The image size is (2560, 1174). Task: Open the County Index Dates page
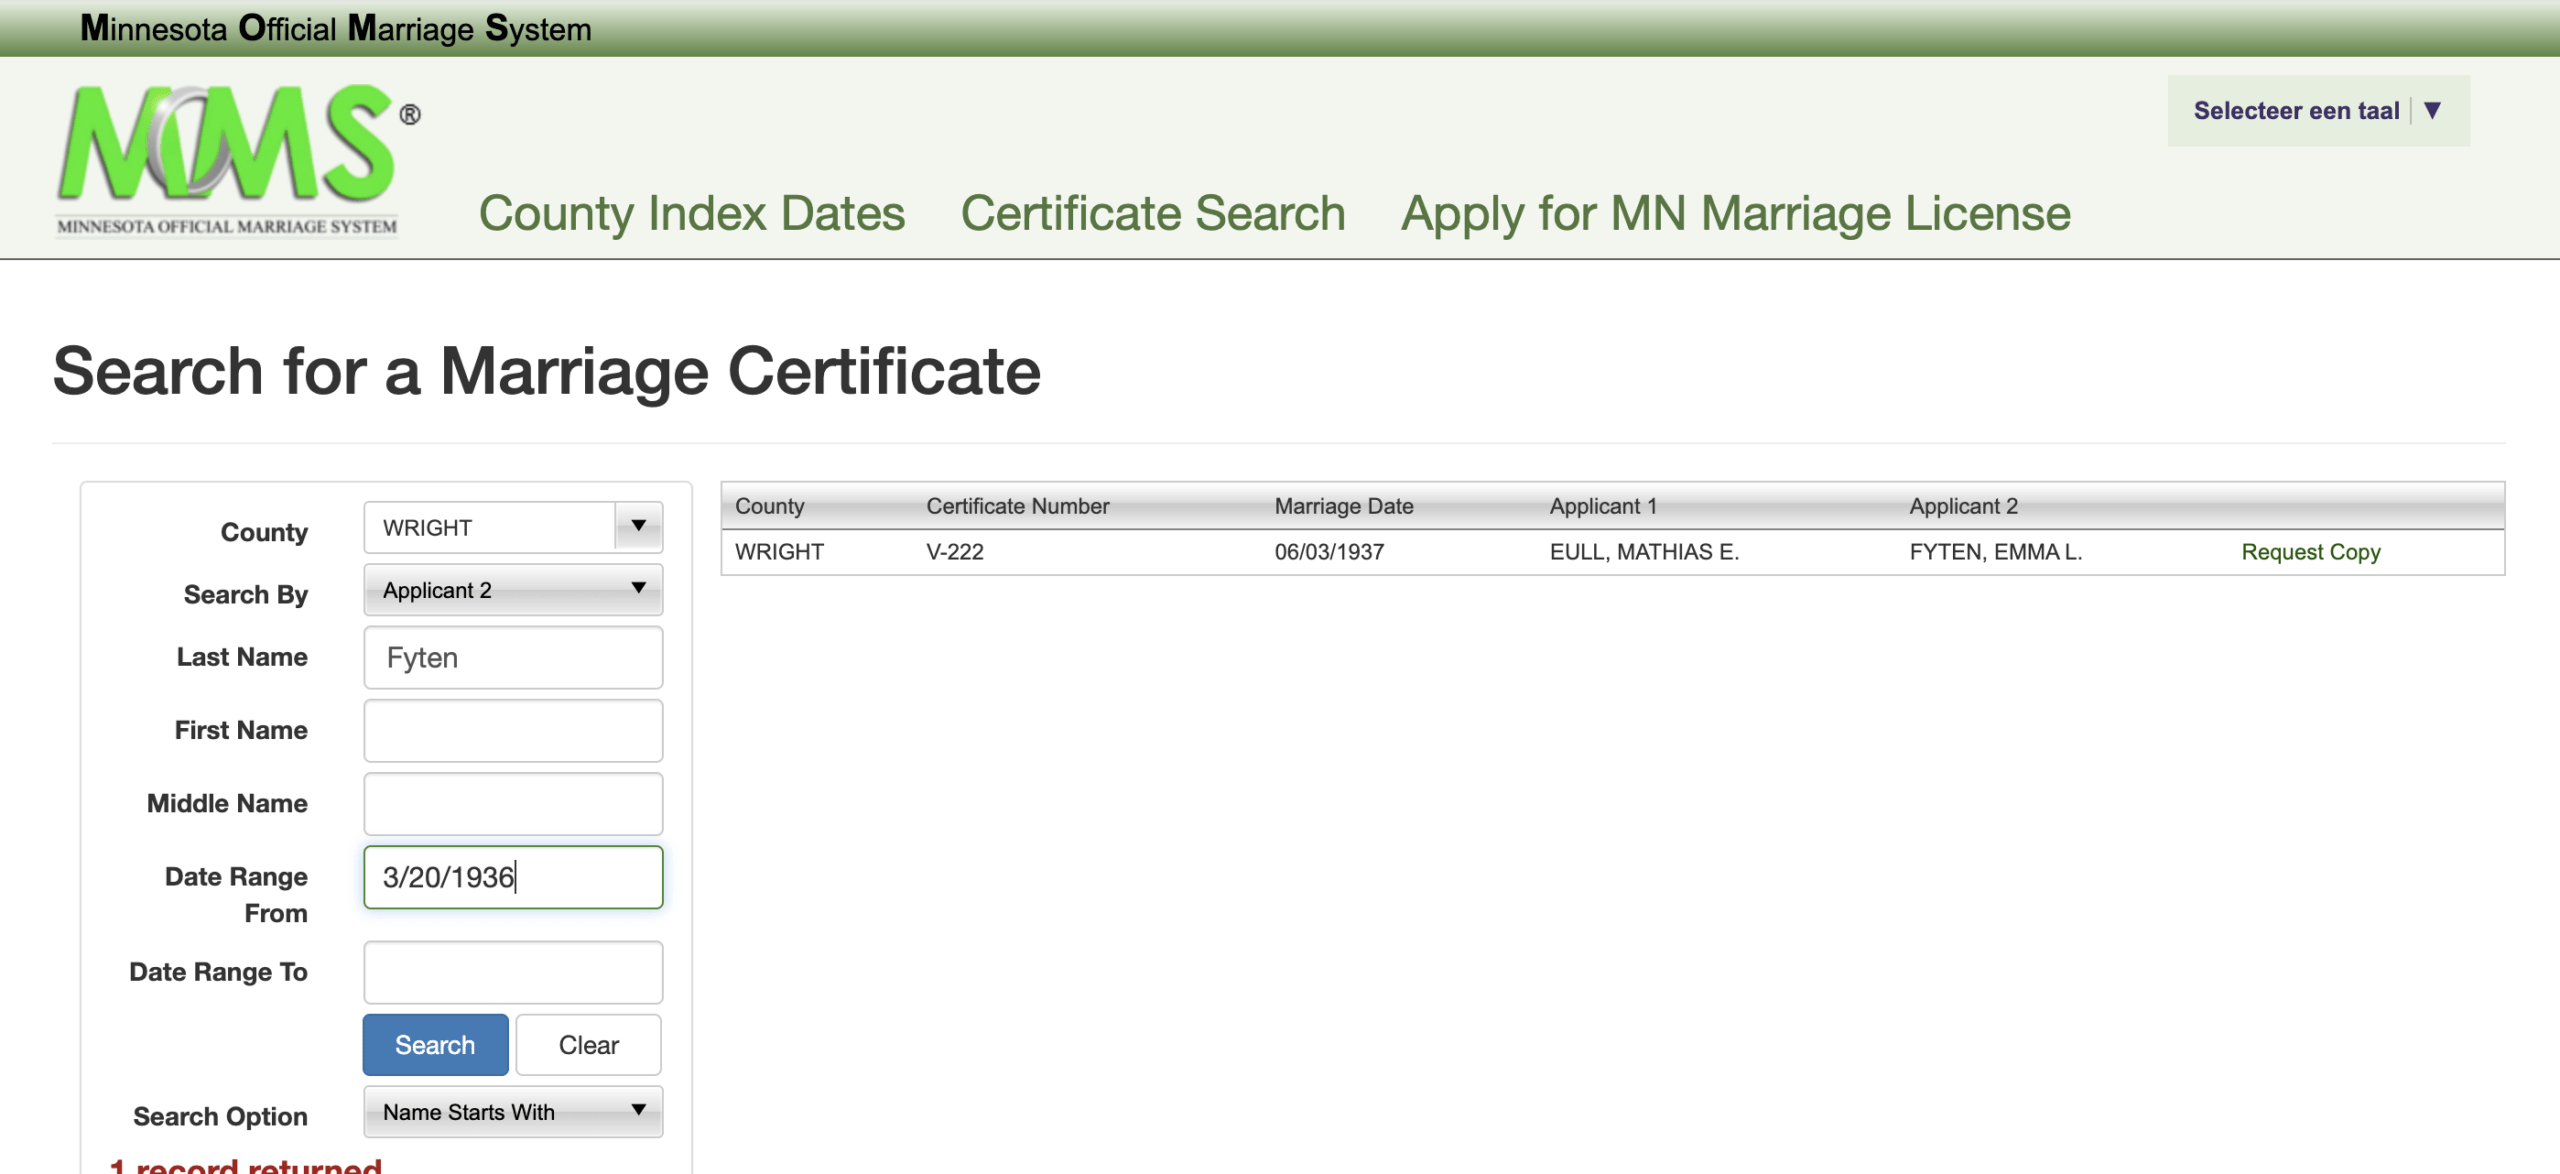(691, 213)
